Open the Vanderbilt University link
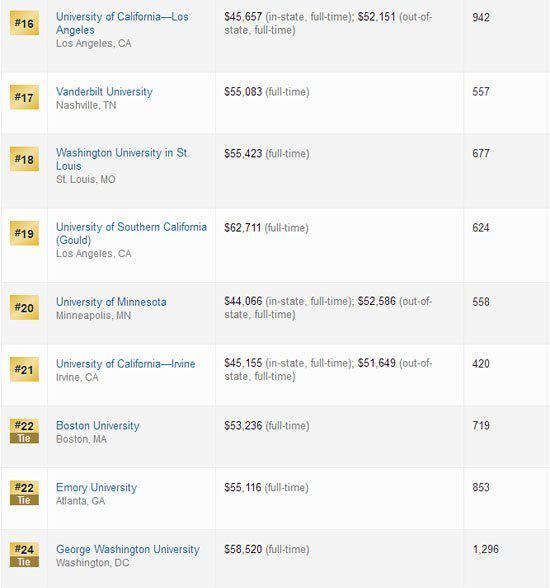550x588 pixels. click(x=104, y=92)
